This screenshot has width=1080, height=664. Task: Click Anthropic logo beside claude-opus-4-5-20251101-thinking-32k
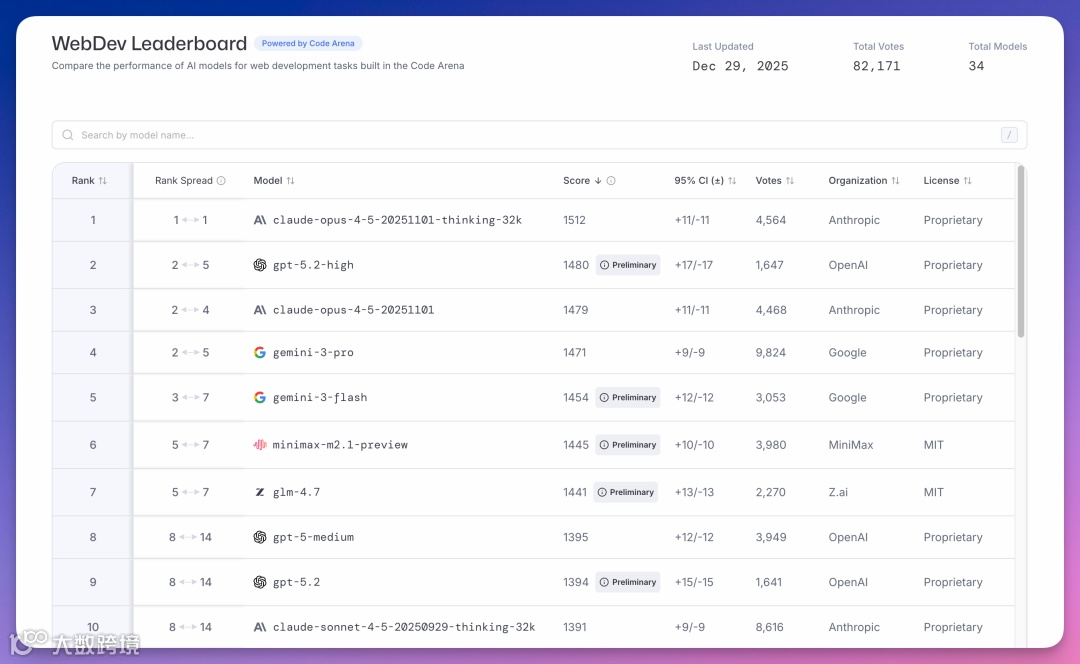pyautogui.click(x=260, y=220)
